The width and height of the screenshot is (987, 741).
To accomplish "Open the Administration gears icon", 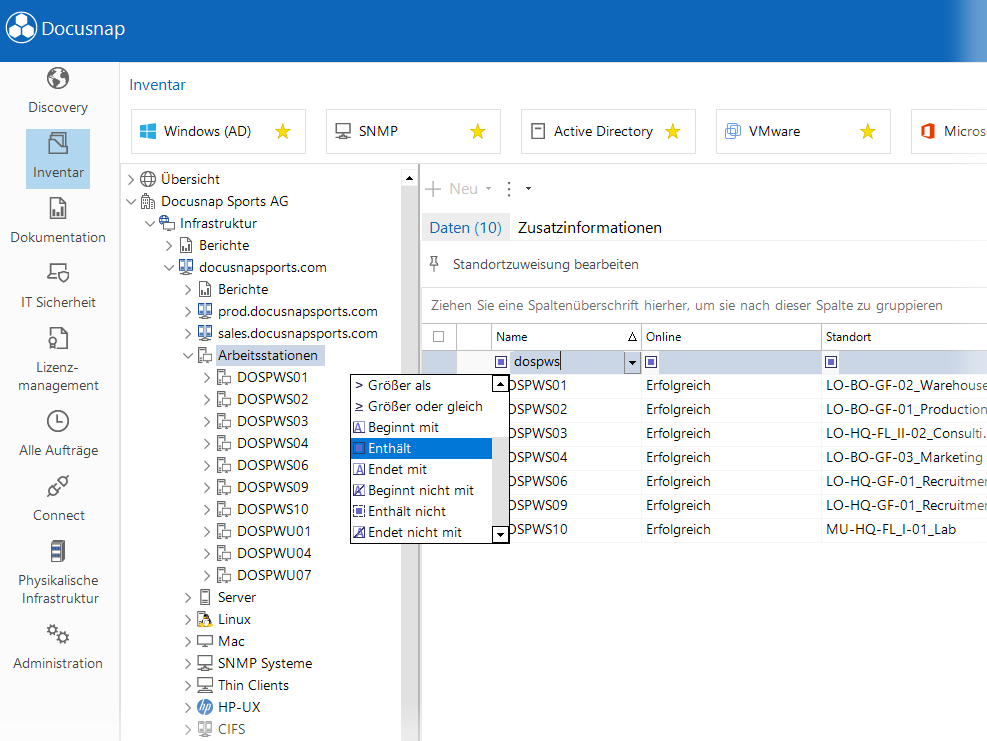I will pos(58,633).
